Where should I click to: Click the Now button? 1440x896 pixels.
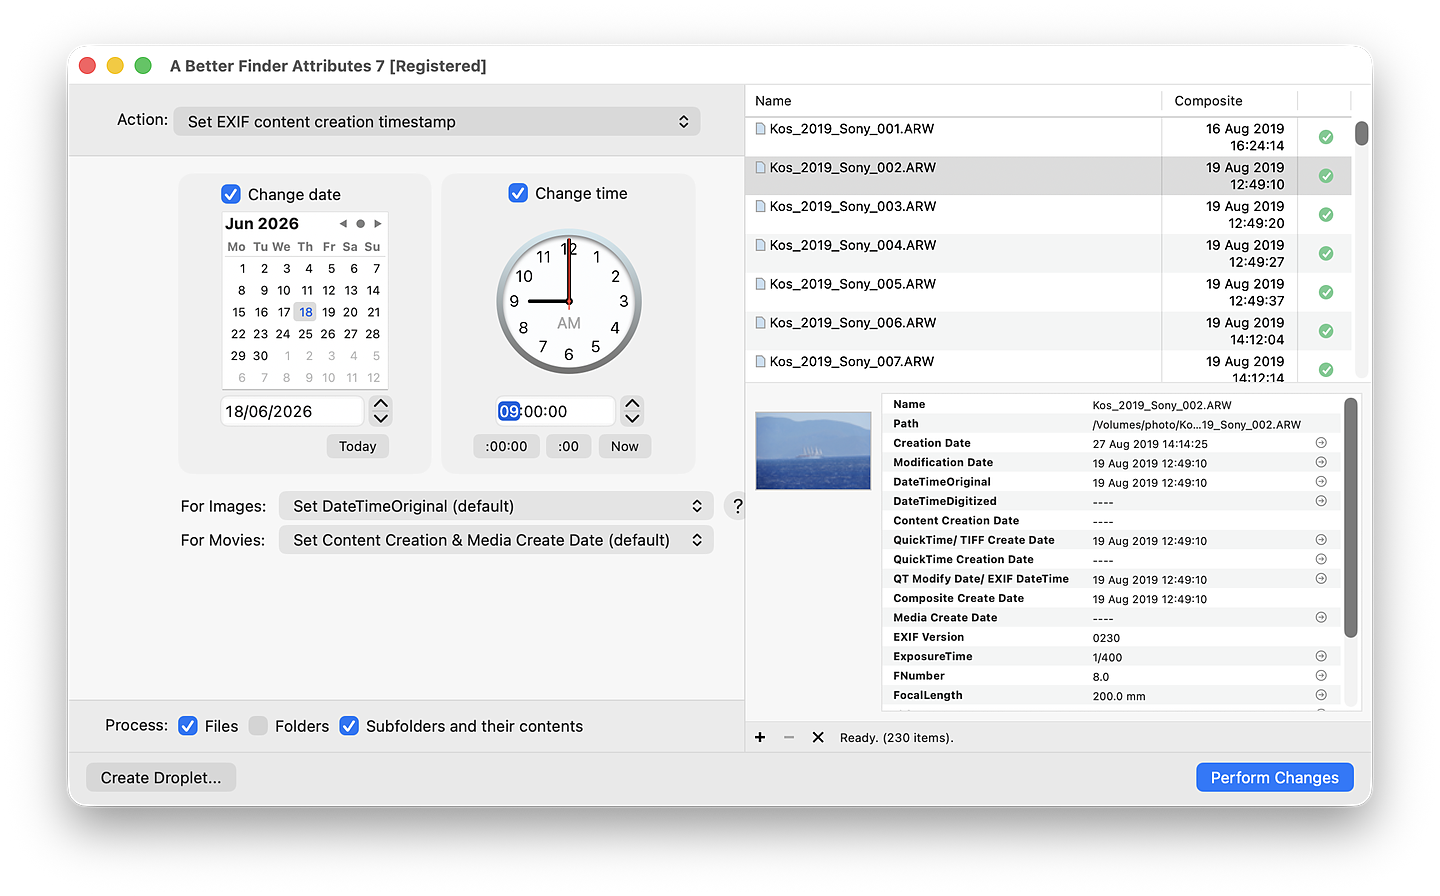point(625,446)
